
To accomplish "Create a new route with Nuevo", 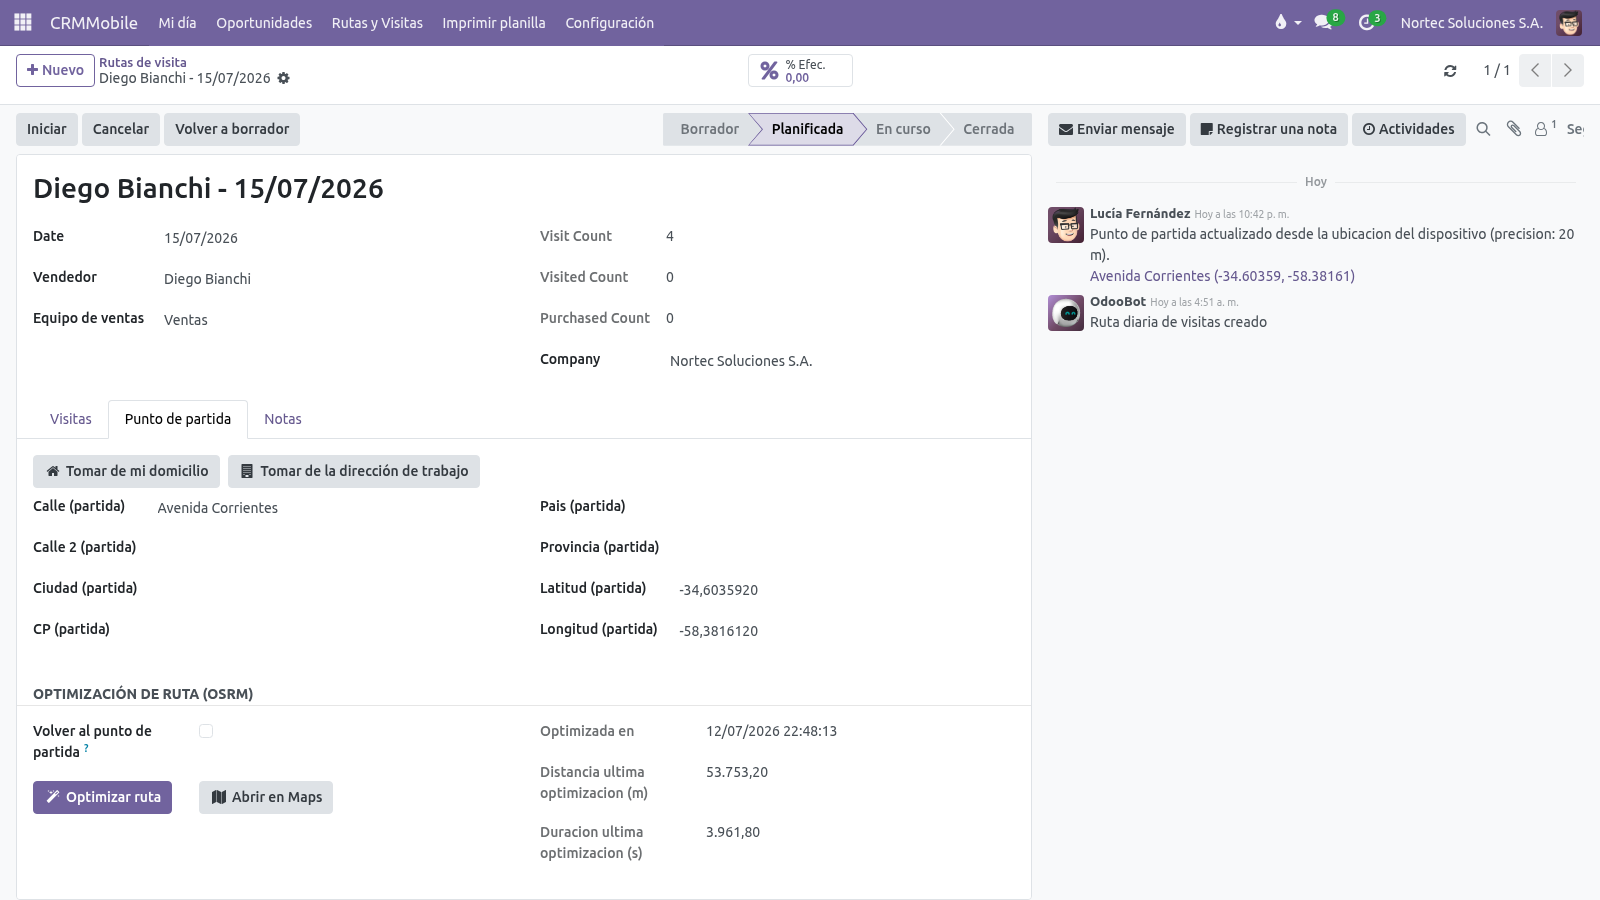I will pyautogui.click(x=55, y=70).
